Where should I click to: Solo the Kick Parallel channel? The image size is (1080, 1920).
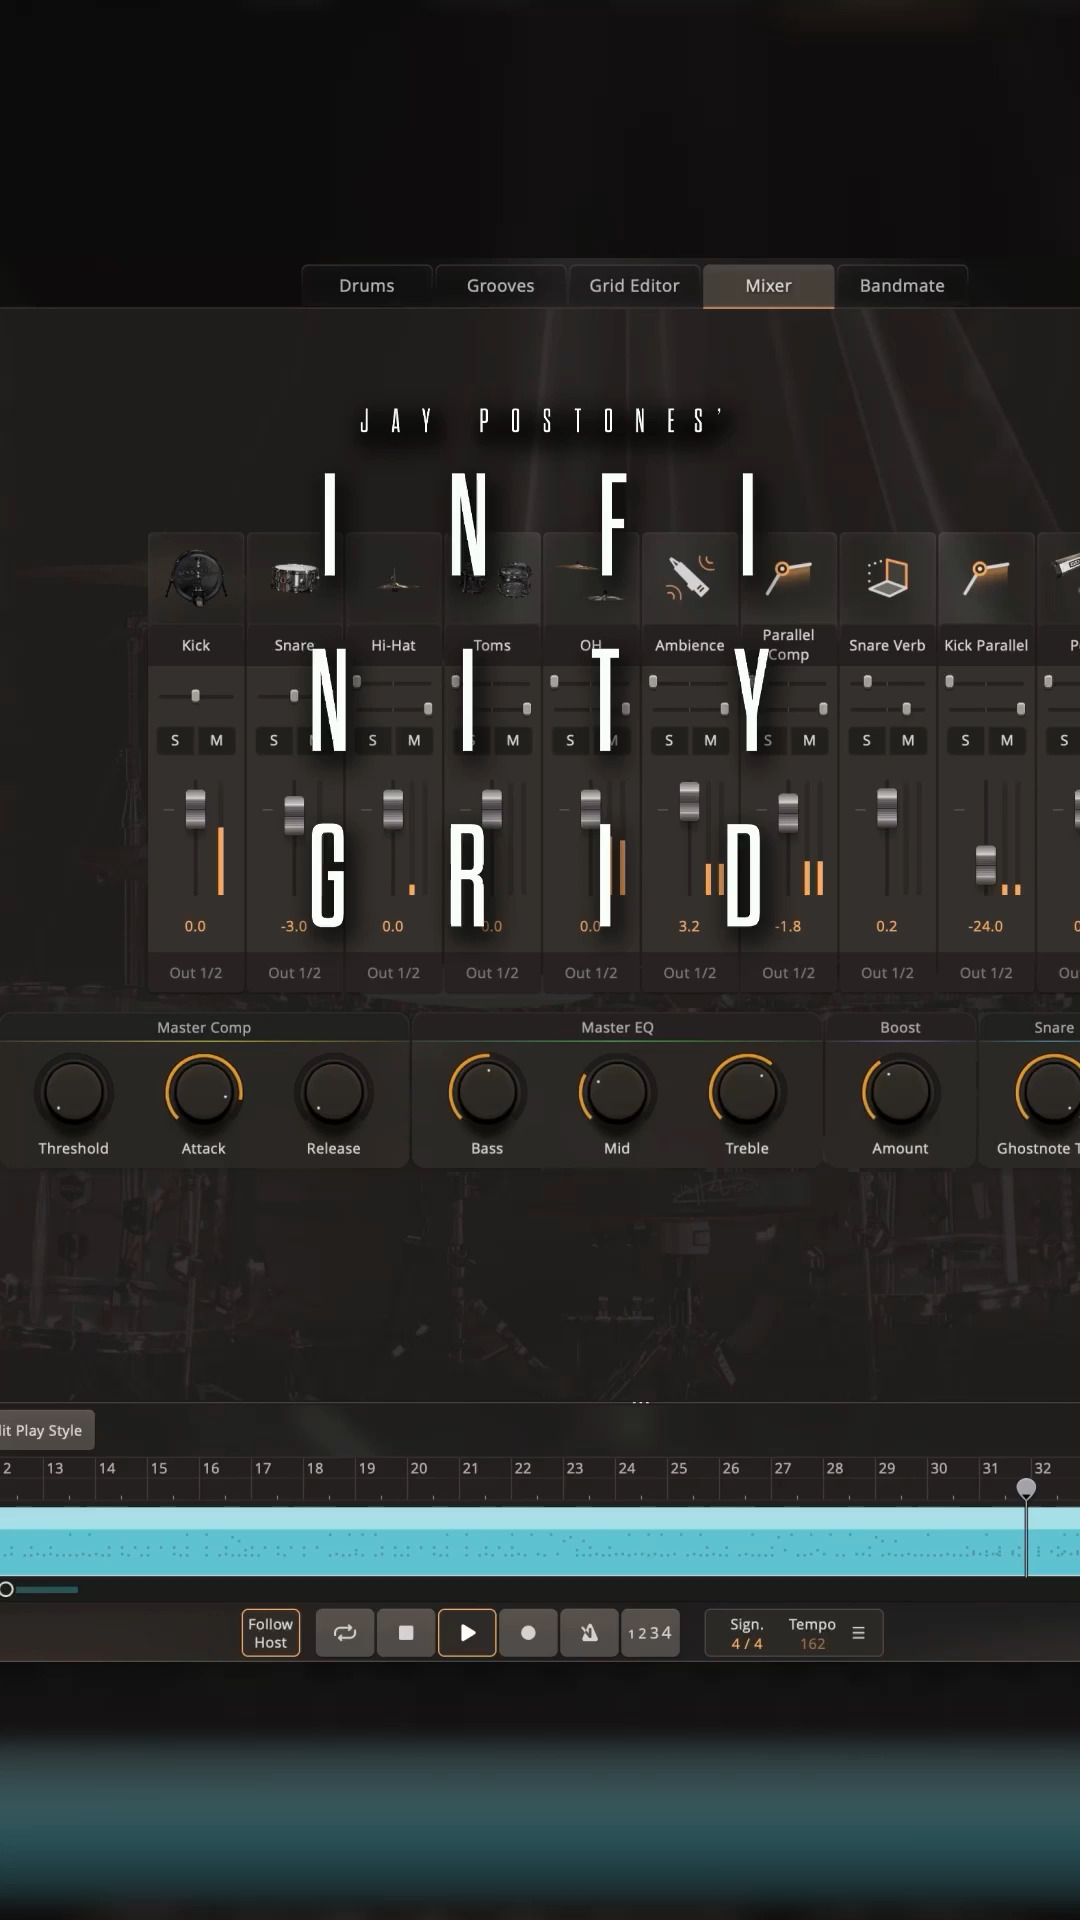(x=965, y=740)
